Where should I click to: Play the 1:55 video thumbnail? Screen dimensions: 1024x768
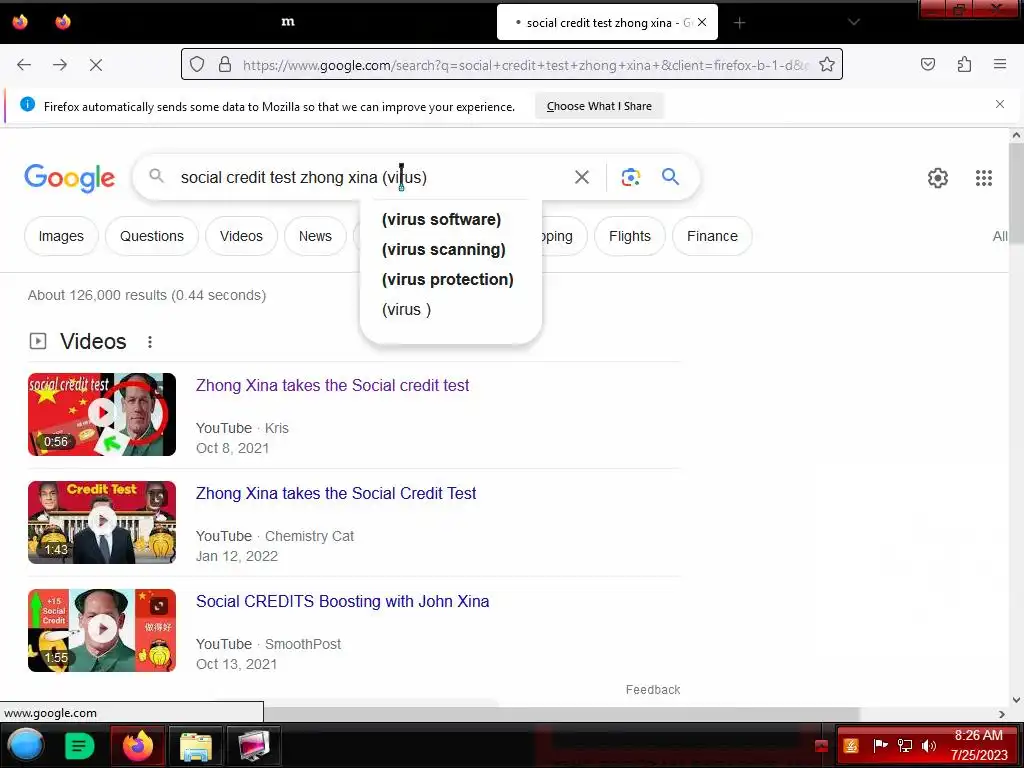(102, 630)
